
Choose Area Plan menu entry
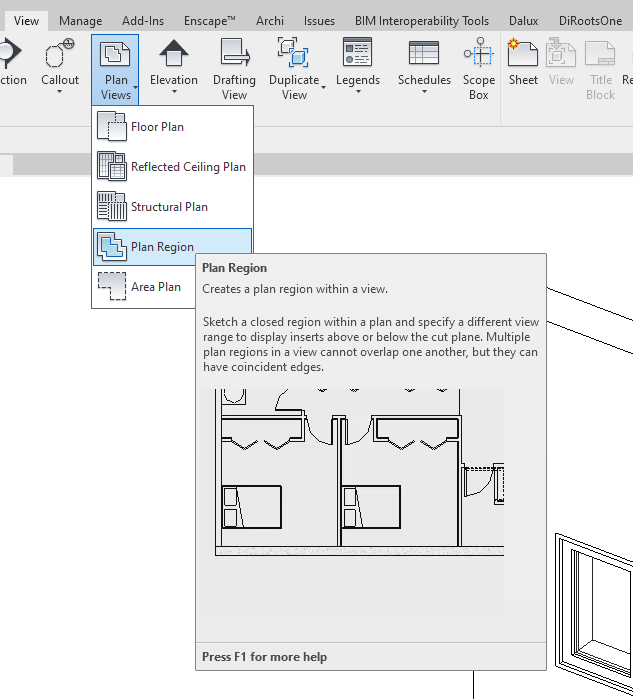(x=144, y=287)
